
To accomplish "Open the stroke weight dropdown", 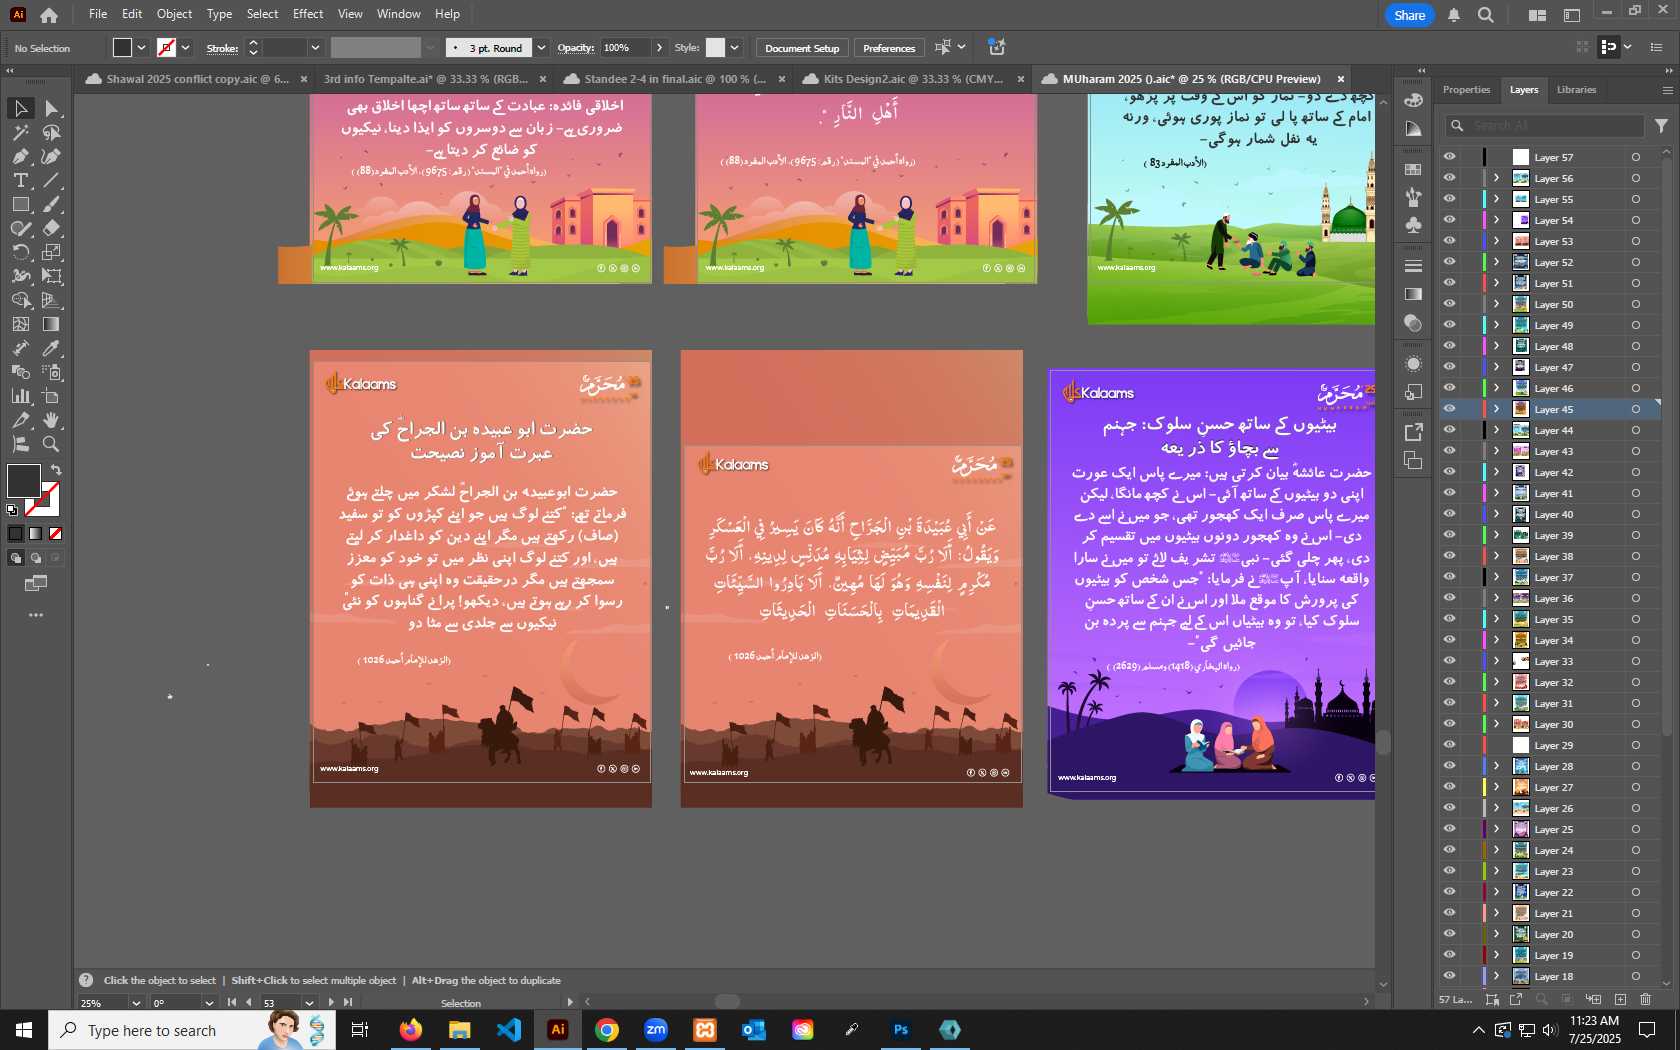I will 315,48.
